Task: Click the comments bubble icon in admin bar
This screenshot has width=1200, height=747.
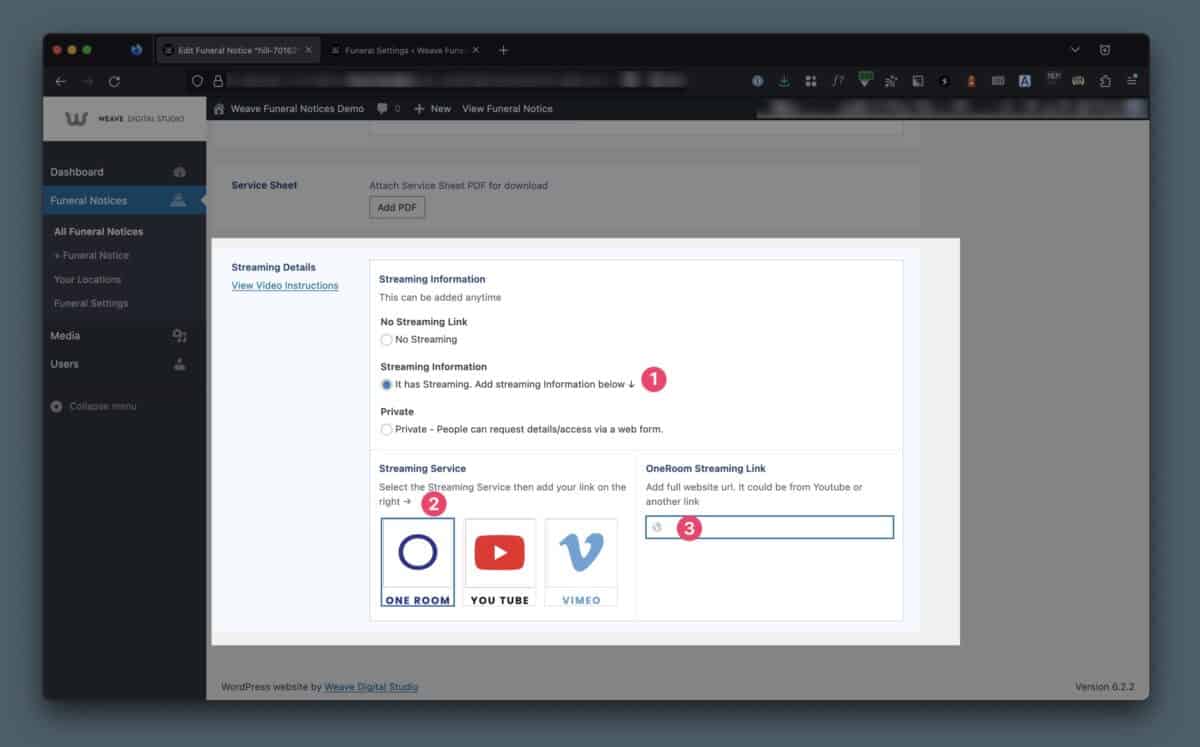Action: pyautogui.click(x=383, y=108)
